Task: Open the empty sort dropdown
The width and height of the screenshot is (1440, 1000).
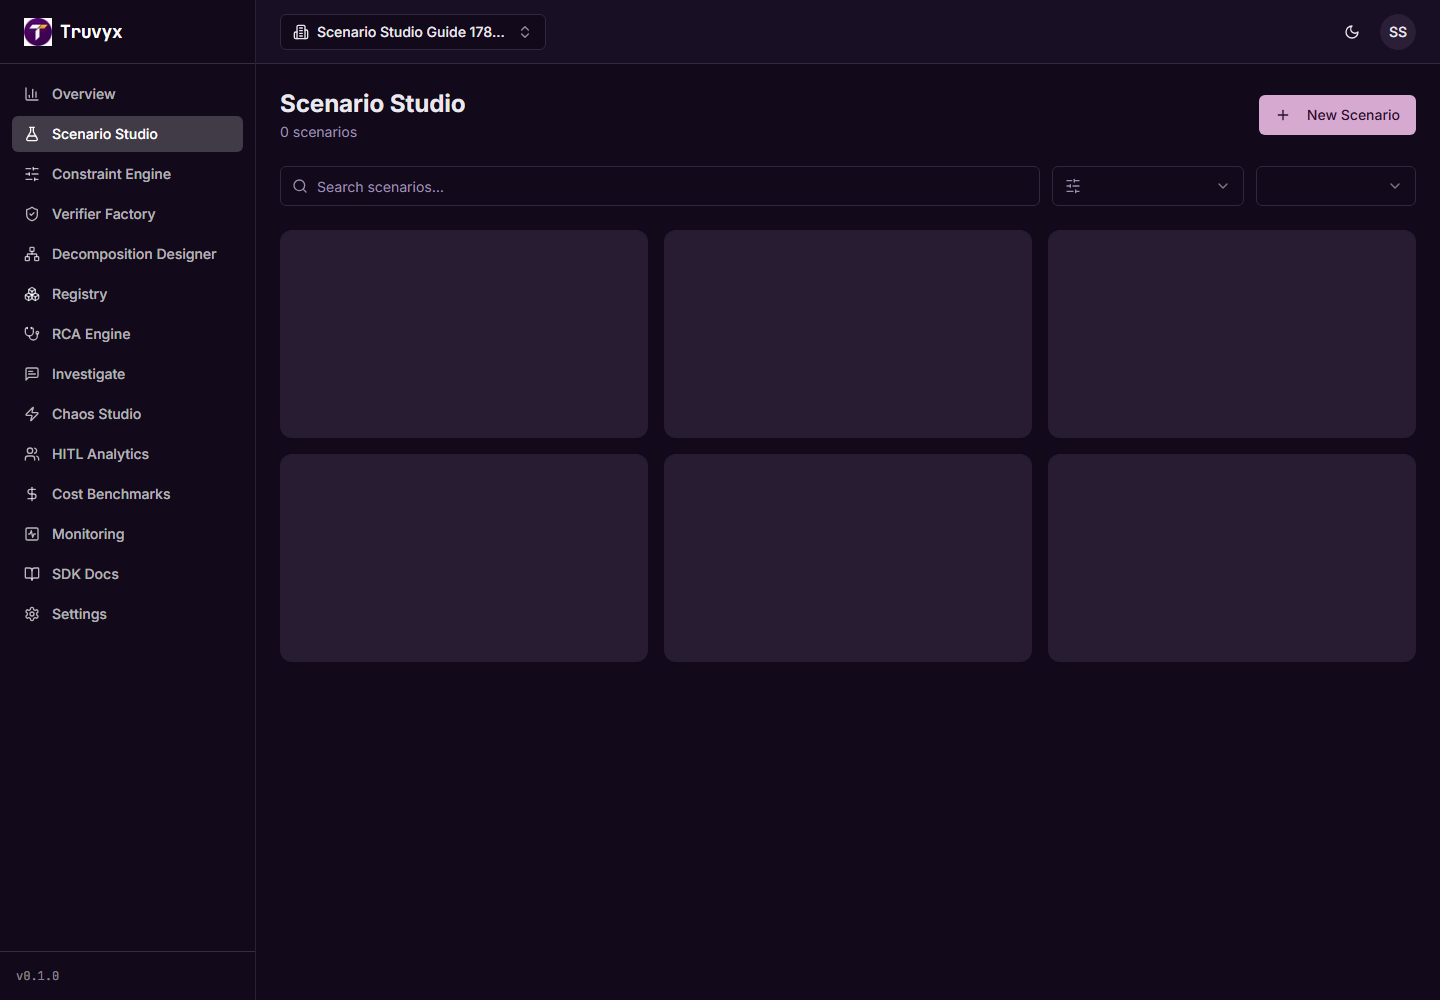Action: point(1336,186)
